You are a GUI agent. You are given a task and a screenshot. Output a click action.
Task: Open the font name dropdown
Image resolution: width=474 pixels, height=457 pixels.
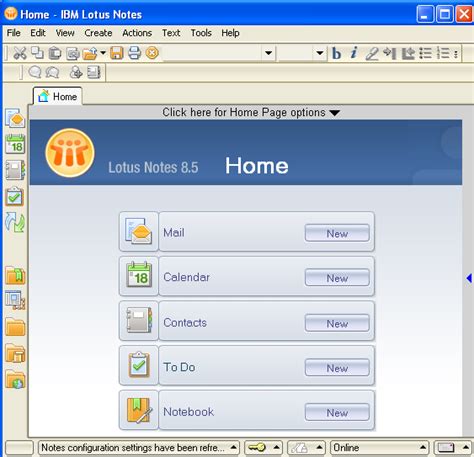point(268,53)
